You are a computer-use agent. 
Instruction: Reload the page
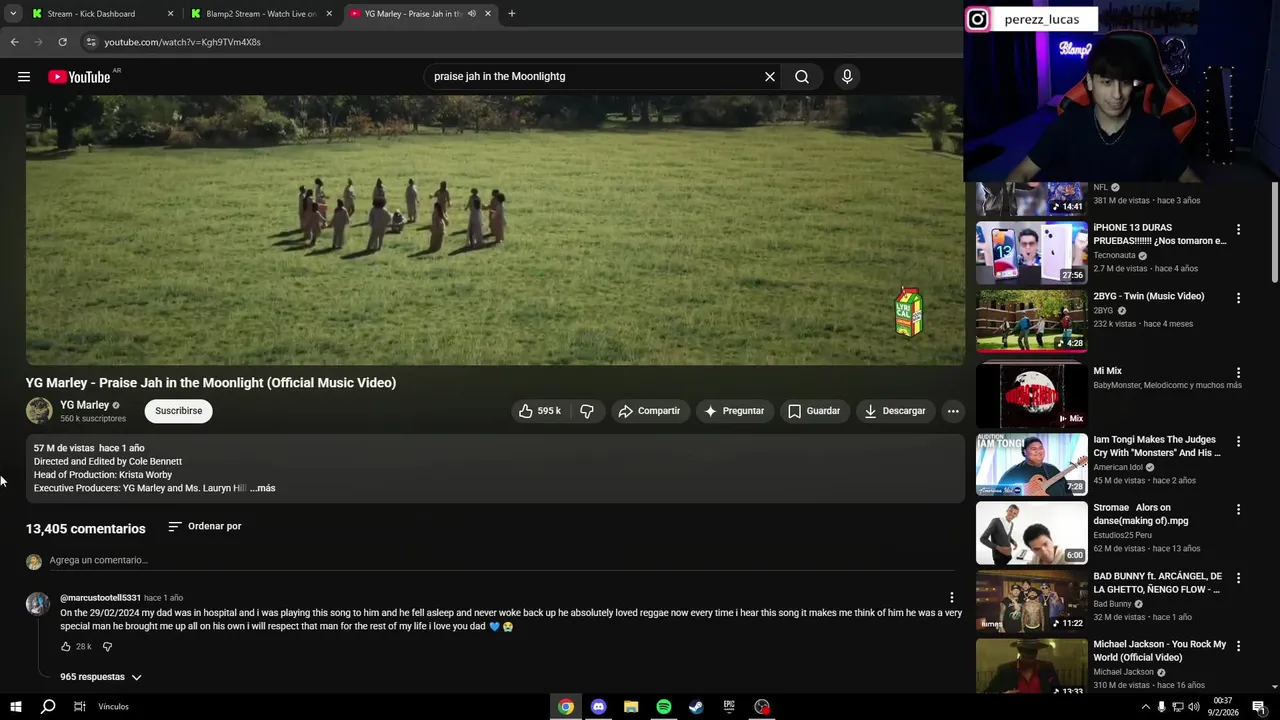tap(62, 42)
